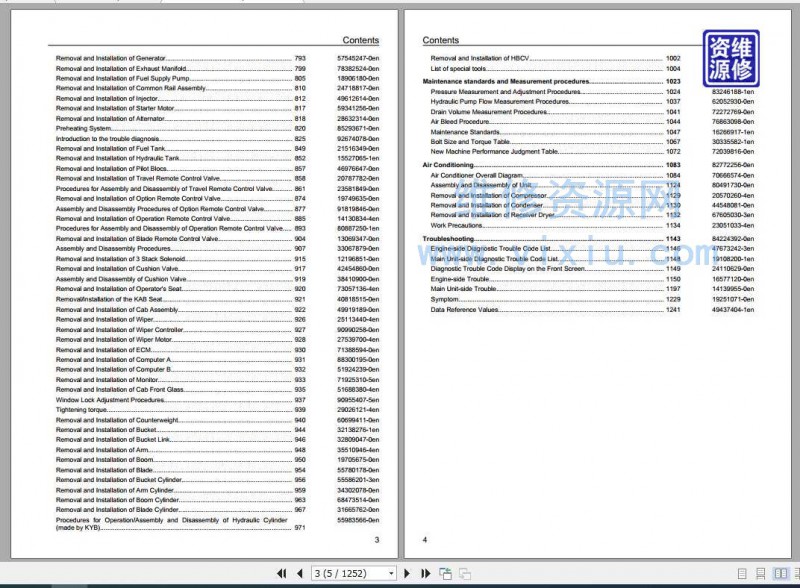The width and height of the screenshot is (800, 588).
Task: Click 'Removal and Installation of Exhaust Manifold'
Action: coord(121,68)
